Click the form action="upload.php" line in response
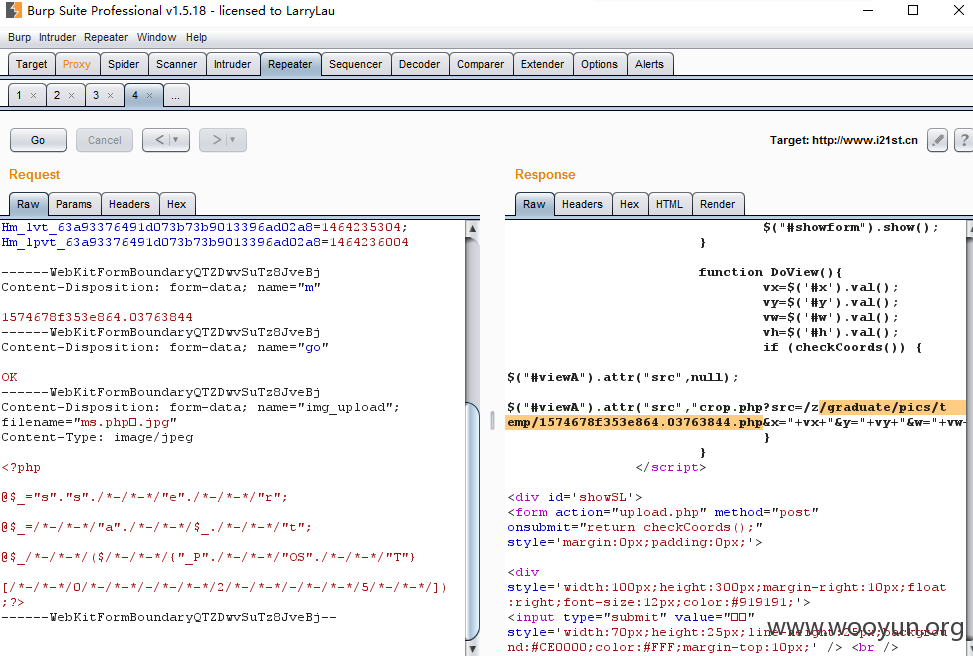 (x=663, y=512)
